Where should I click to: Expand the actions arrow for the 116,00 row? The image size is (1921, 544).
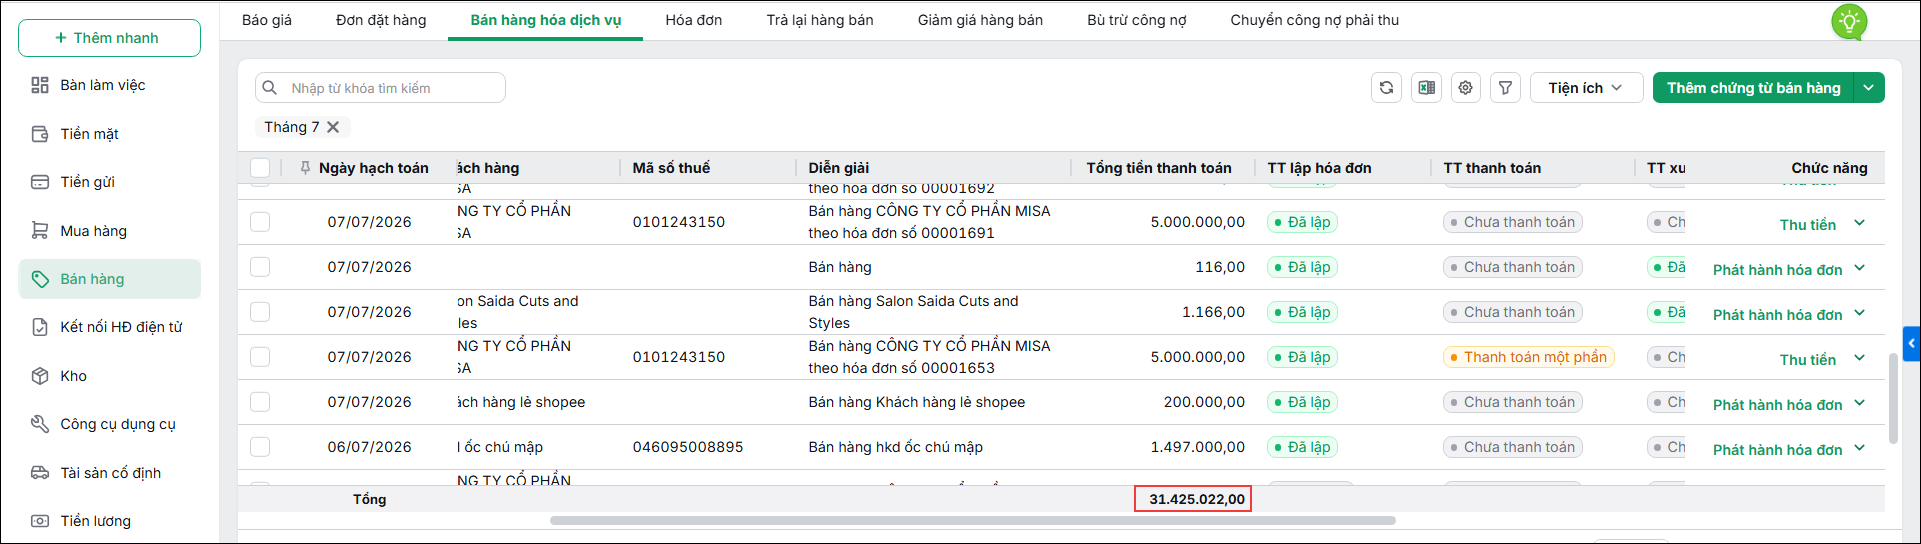click(x=1859, y=268)
